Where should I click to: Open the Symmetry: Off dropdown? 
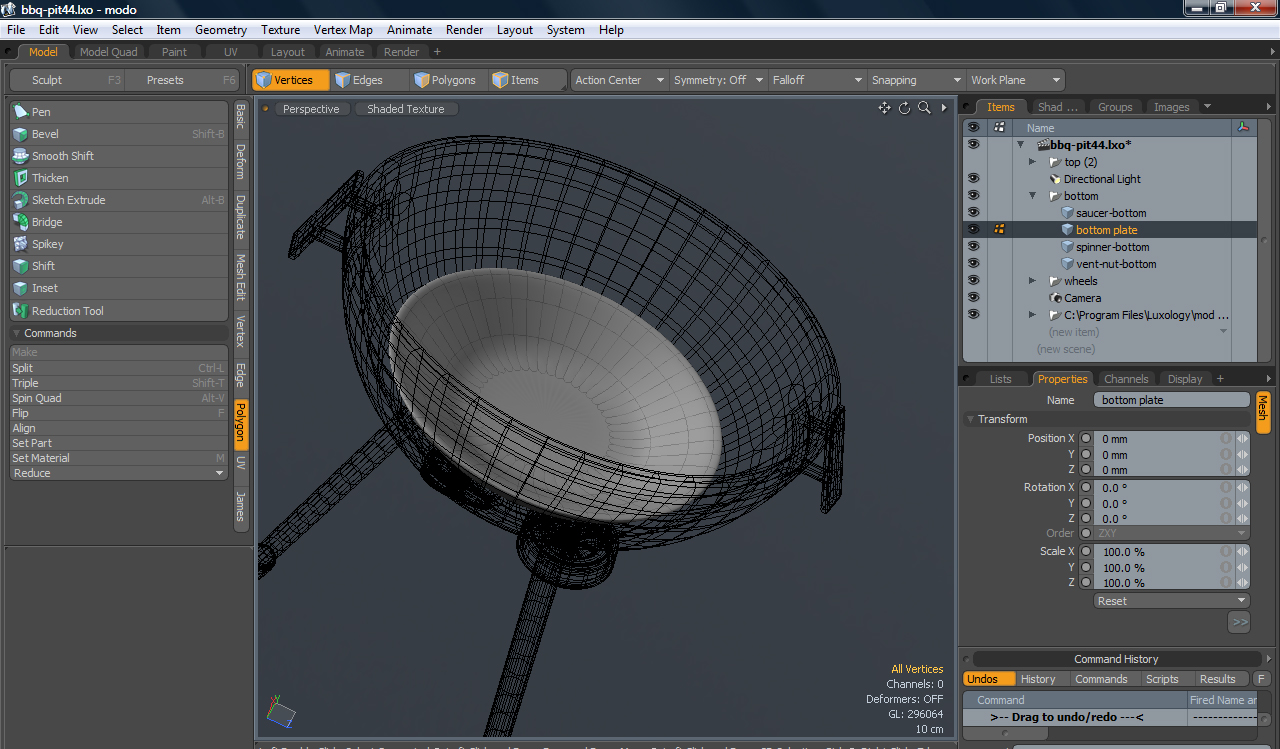click(x=718, y=80)
